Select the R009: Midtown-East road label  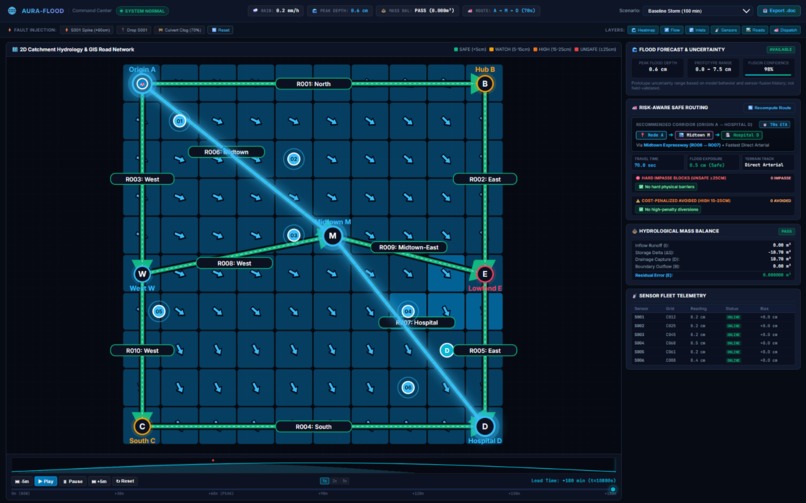click(409, 248)
